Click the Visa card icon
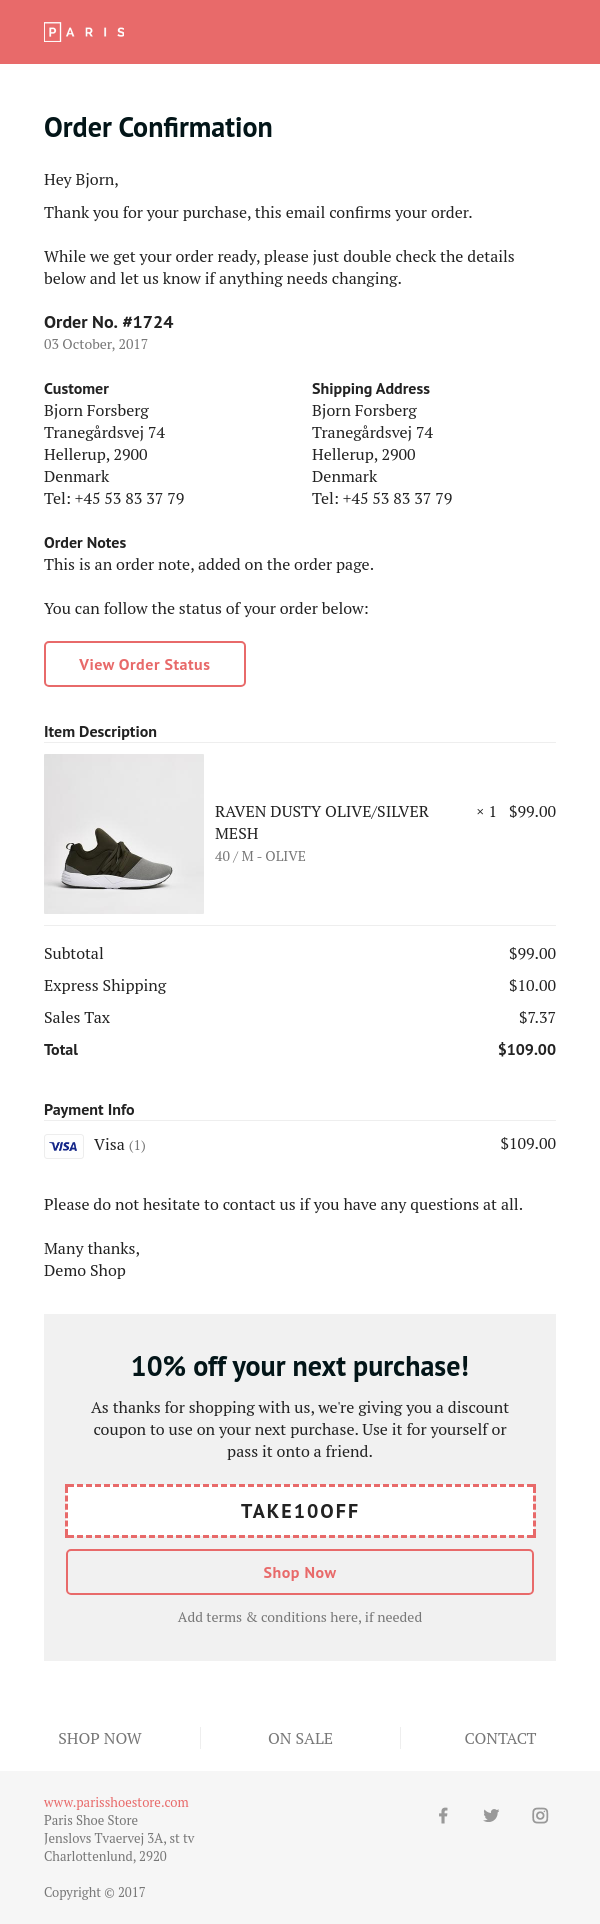This screenshot has width=600, height=1924. (64, 1146)
